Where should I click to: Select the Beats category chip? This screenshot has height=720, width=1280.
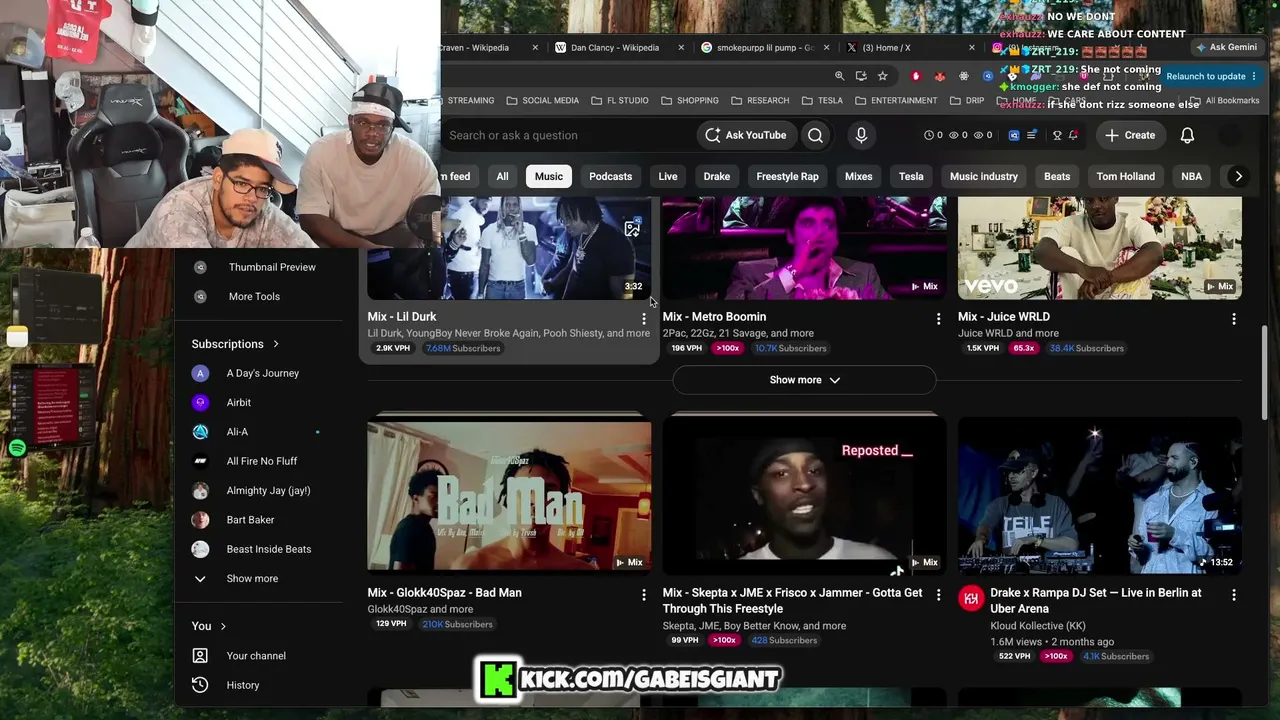coord(1057,176)
